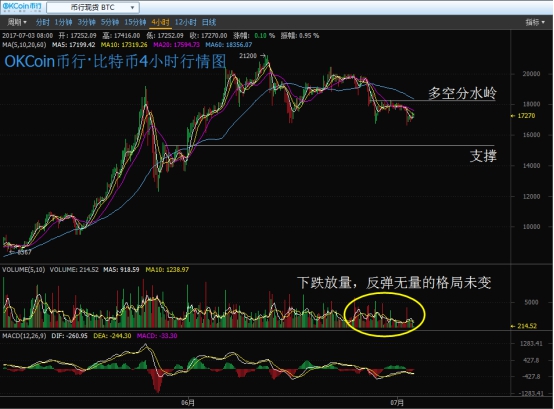Click the volume 214.52 axis marker

524,326
